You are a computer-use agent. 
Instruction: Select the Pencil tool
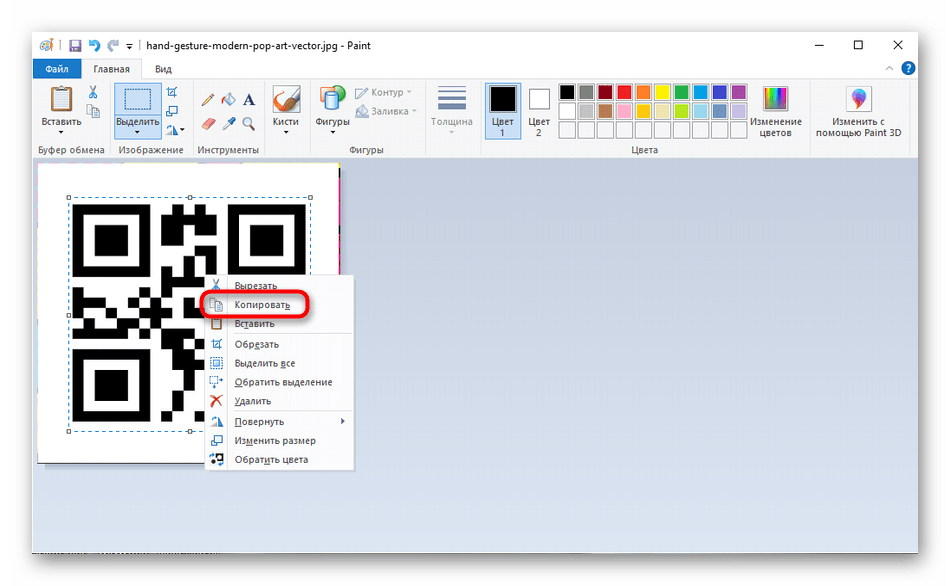point(208,99)
